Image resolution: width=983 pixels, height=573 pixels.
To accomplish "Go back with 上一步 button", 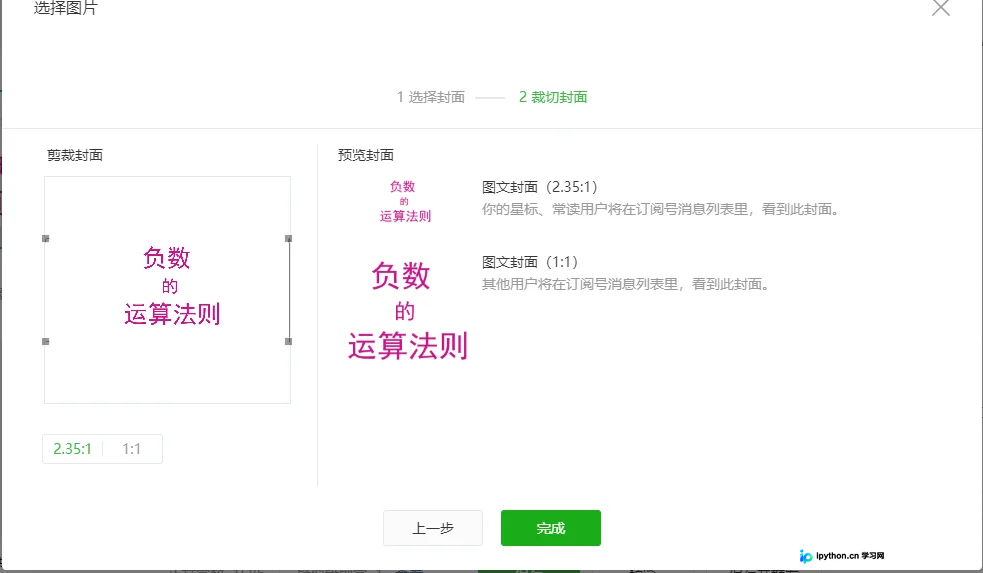I will (433, 528).
